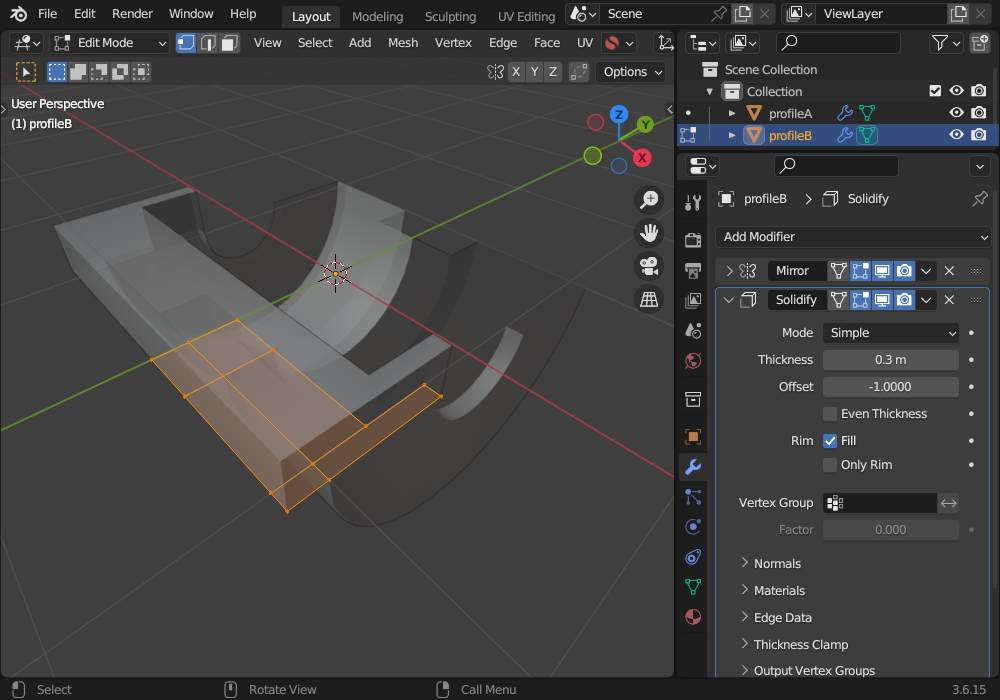
Task: Click the Offset -1.0000 field
Action: (890, 386)
